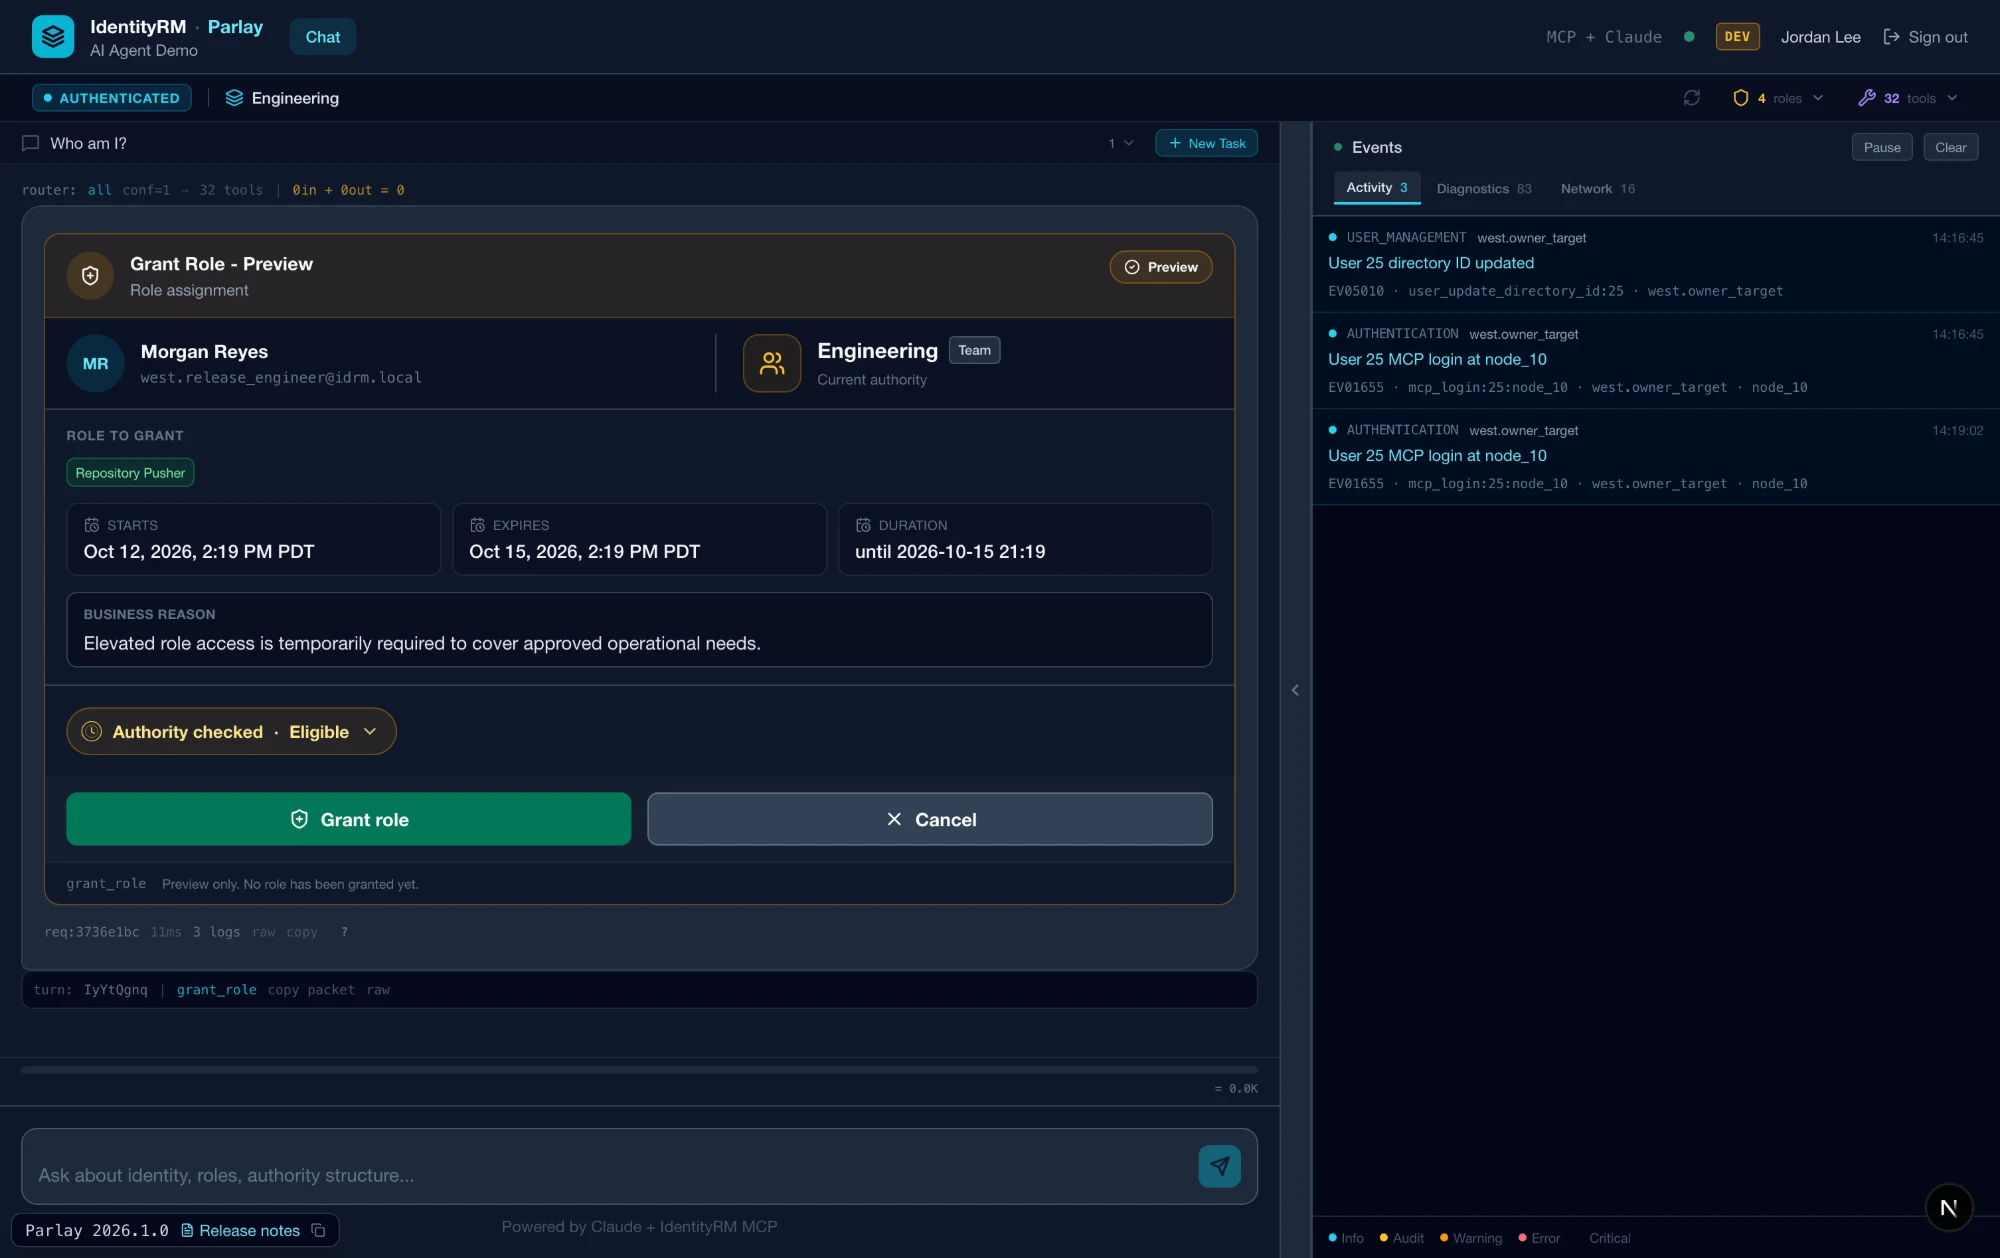Open the Engineering authority selector

tap(282, 98)
